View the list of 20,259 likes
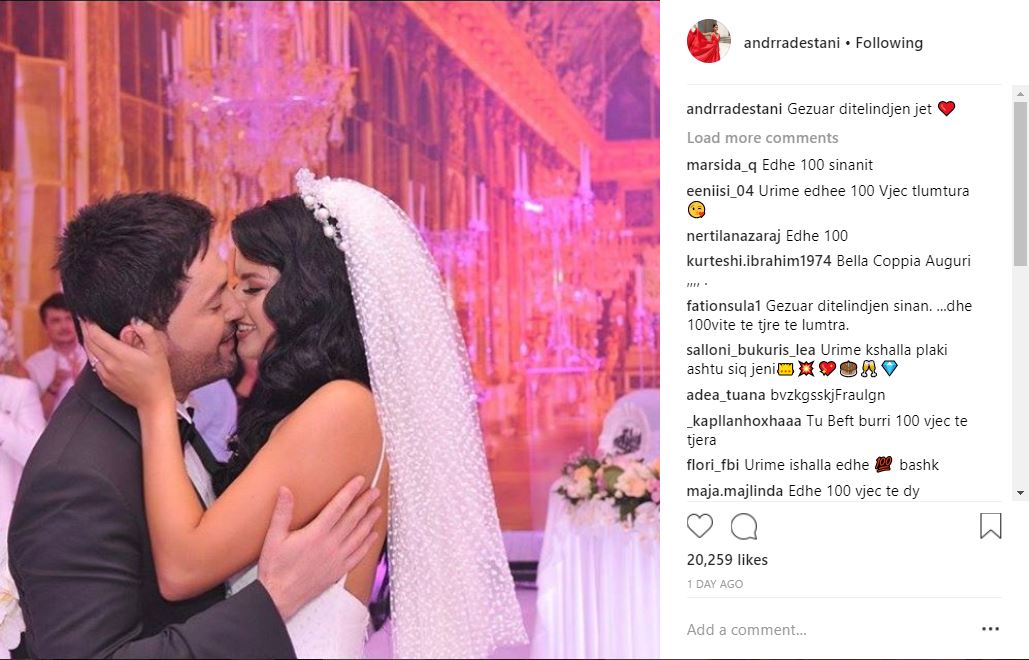 point(727,560)
